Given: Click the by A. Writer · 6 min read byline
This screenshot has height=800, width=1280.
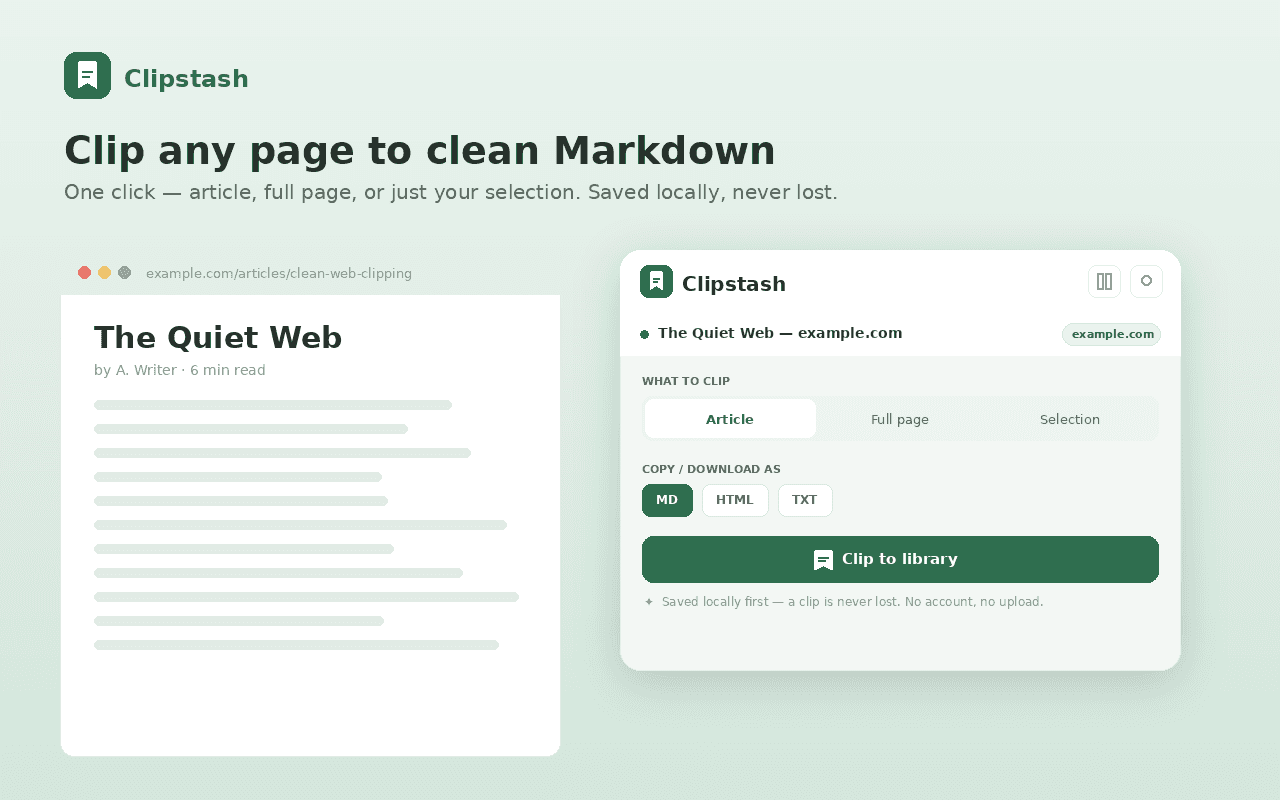Looking at the screenshot, I should tap(180, 370).
